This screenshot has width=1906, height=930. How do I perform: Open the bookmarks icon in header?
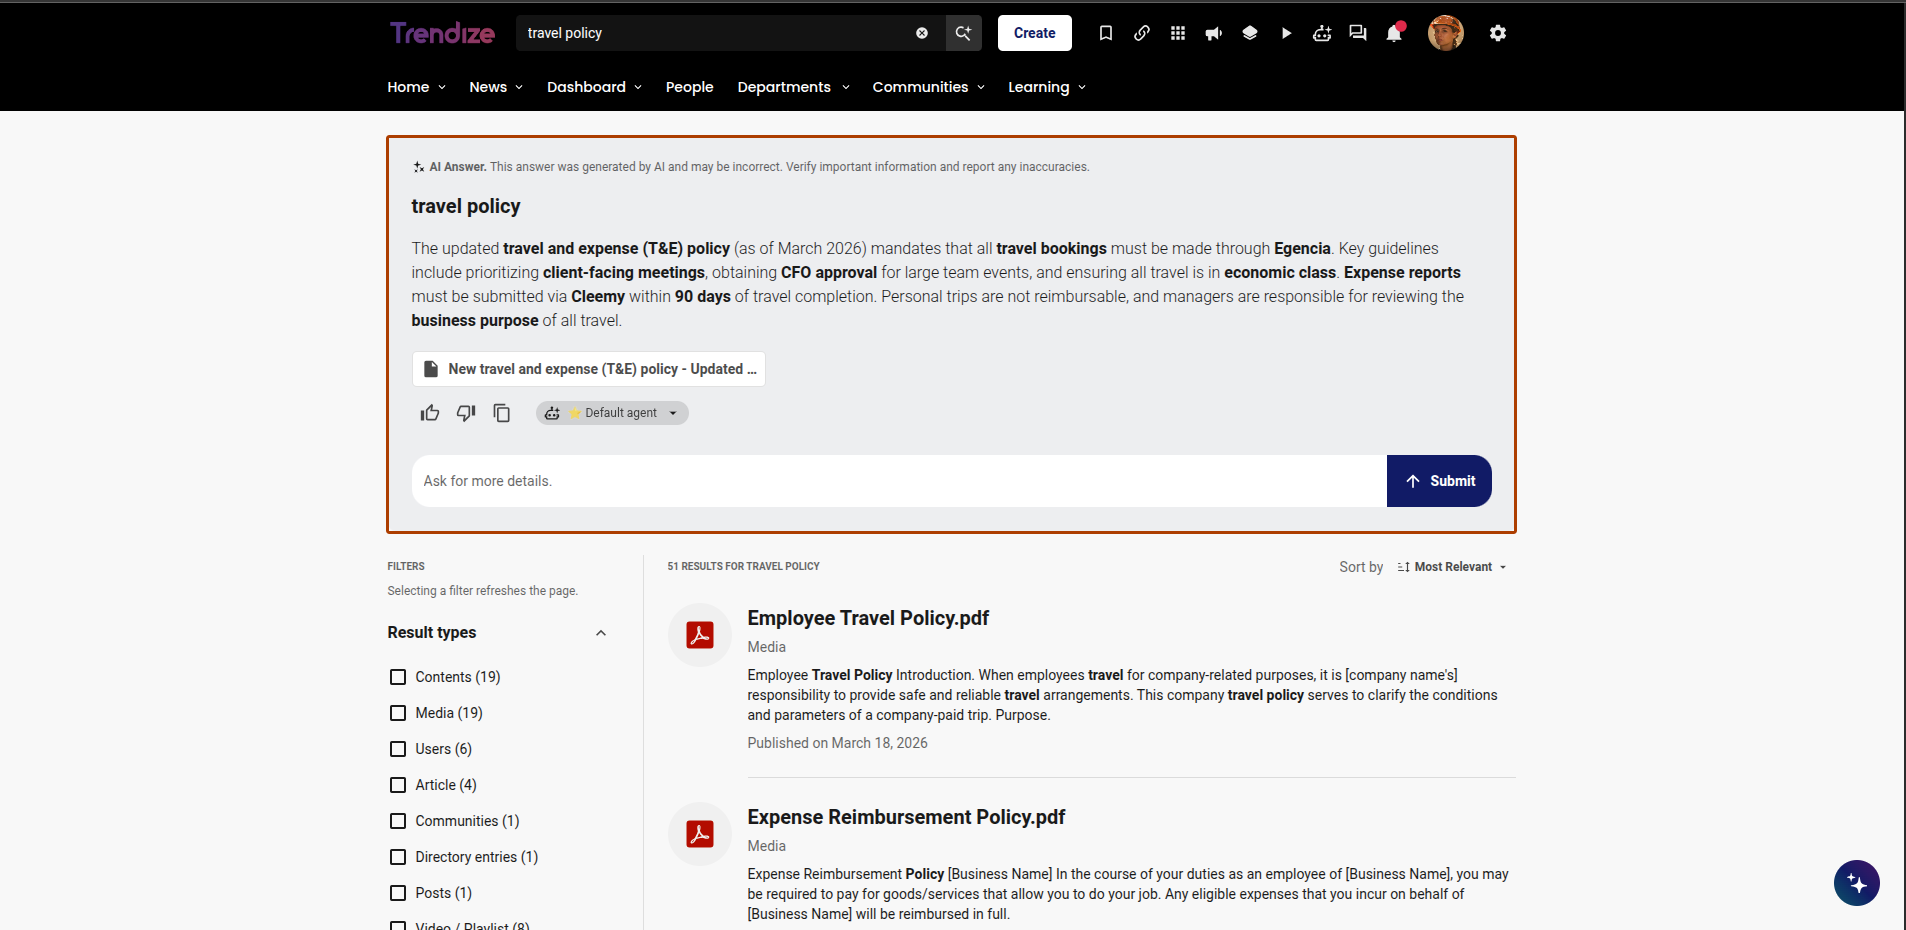(x=1106, y=33)
